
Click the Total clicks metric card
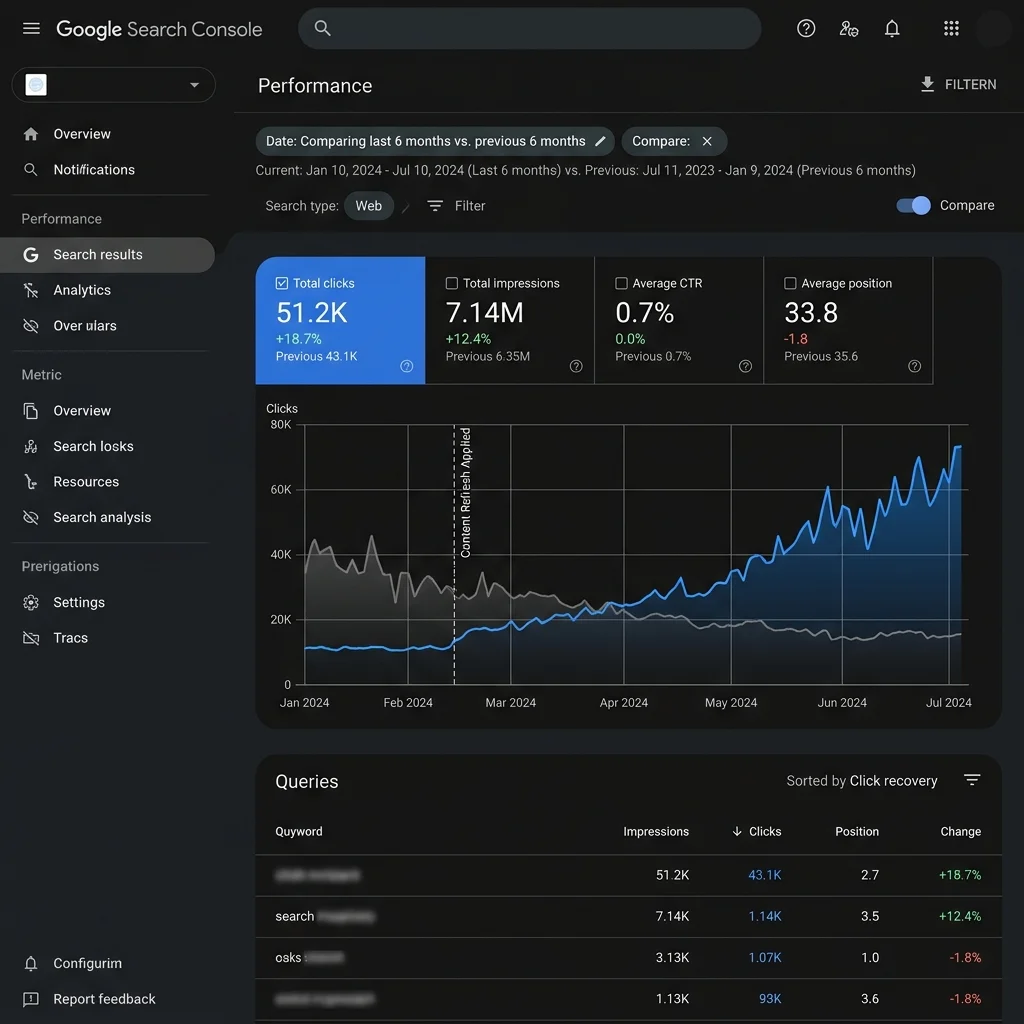pos(340,320)
